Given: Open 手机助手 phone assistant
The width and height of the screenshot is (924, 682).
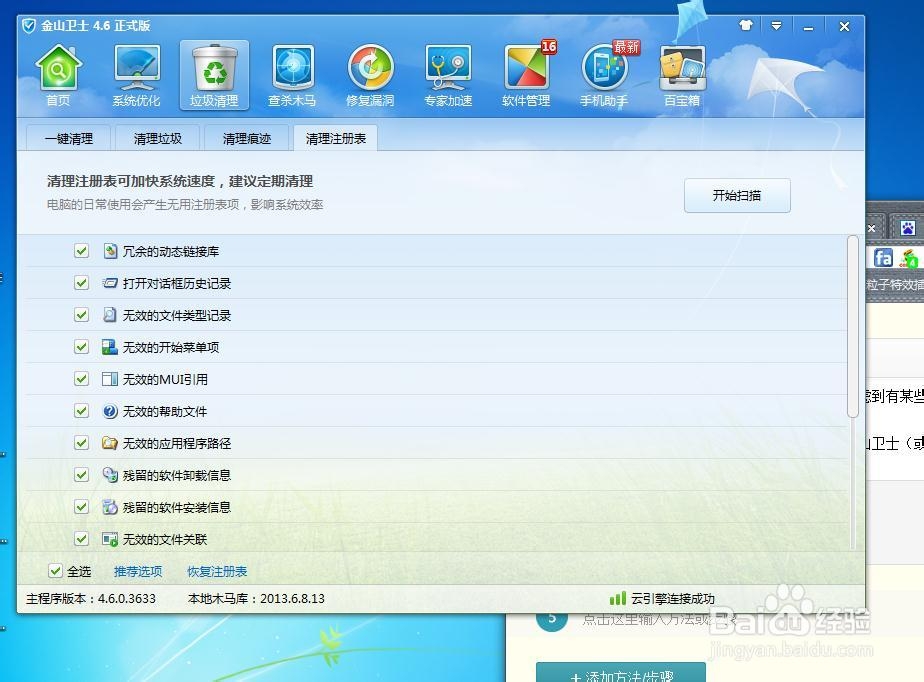Looking at the screenshot, I should [x=604, y=75].
